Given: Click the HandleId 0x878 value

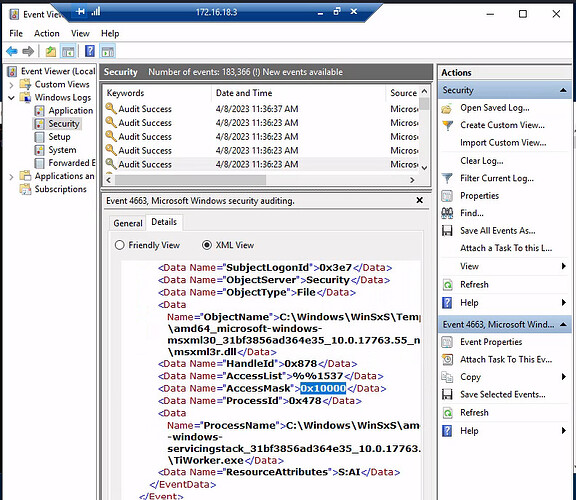Looking at the screenshot, I should pos(300,364).
